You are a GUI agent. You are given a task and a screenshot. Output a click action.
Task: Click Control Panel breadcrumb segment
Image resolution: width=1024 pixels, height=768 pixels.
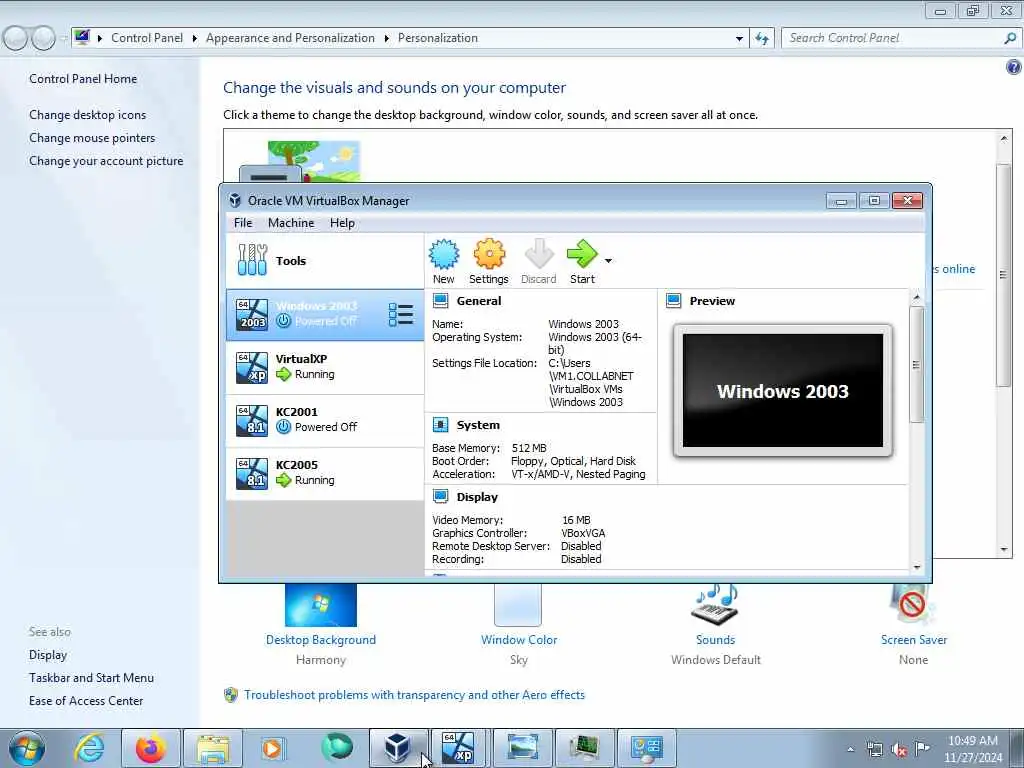coord(147,38)
